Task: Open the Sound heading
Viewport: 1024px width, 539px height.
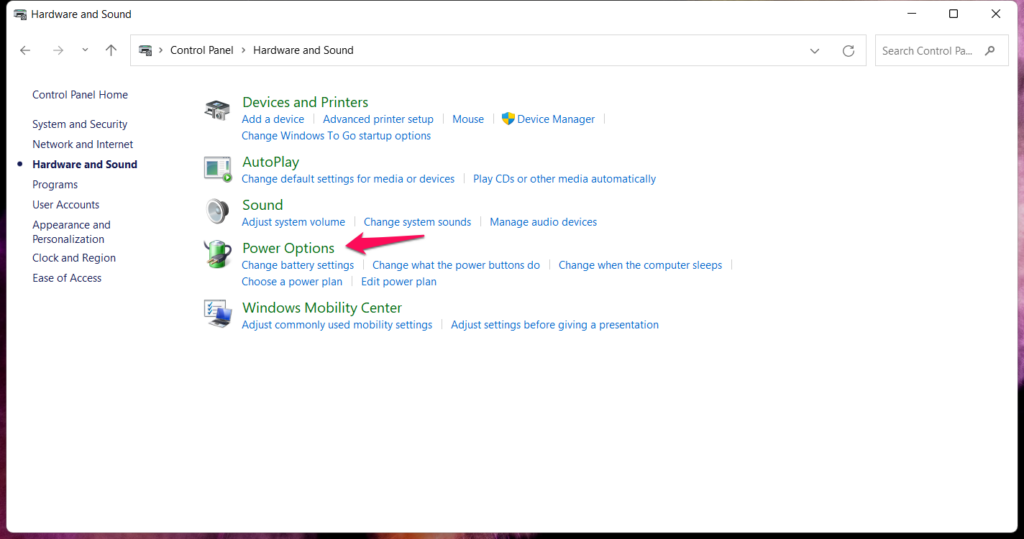Action: [x=263, y=205]
